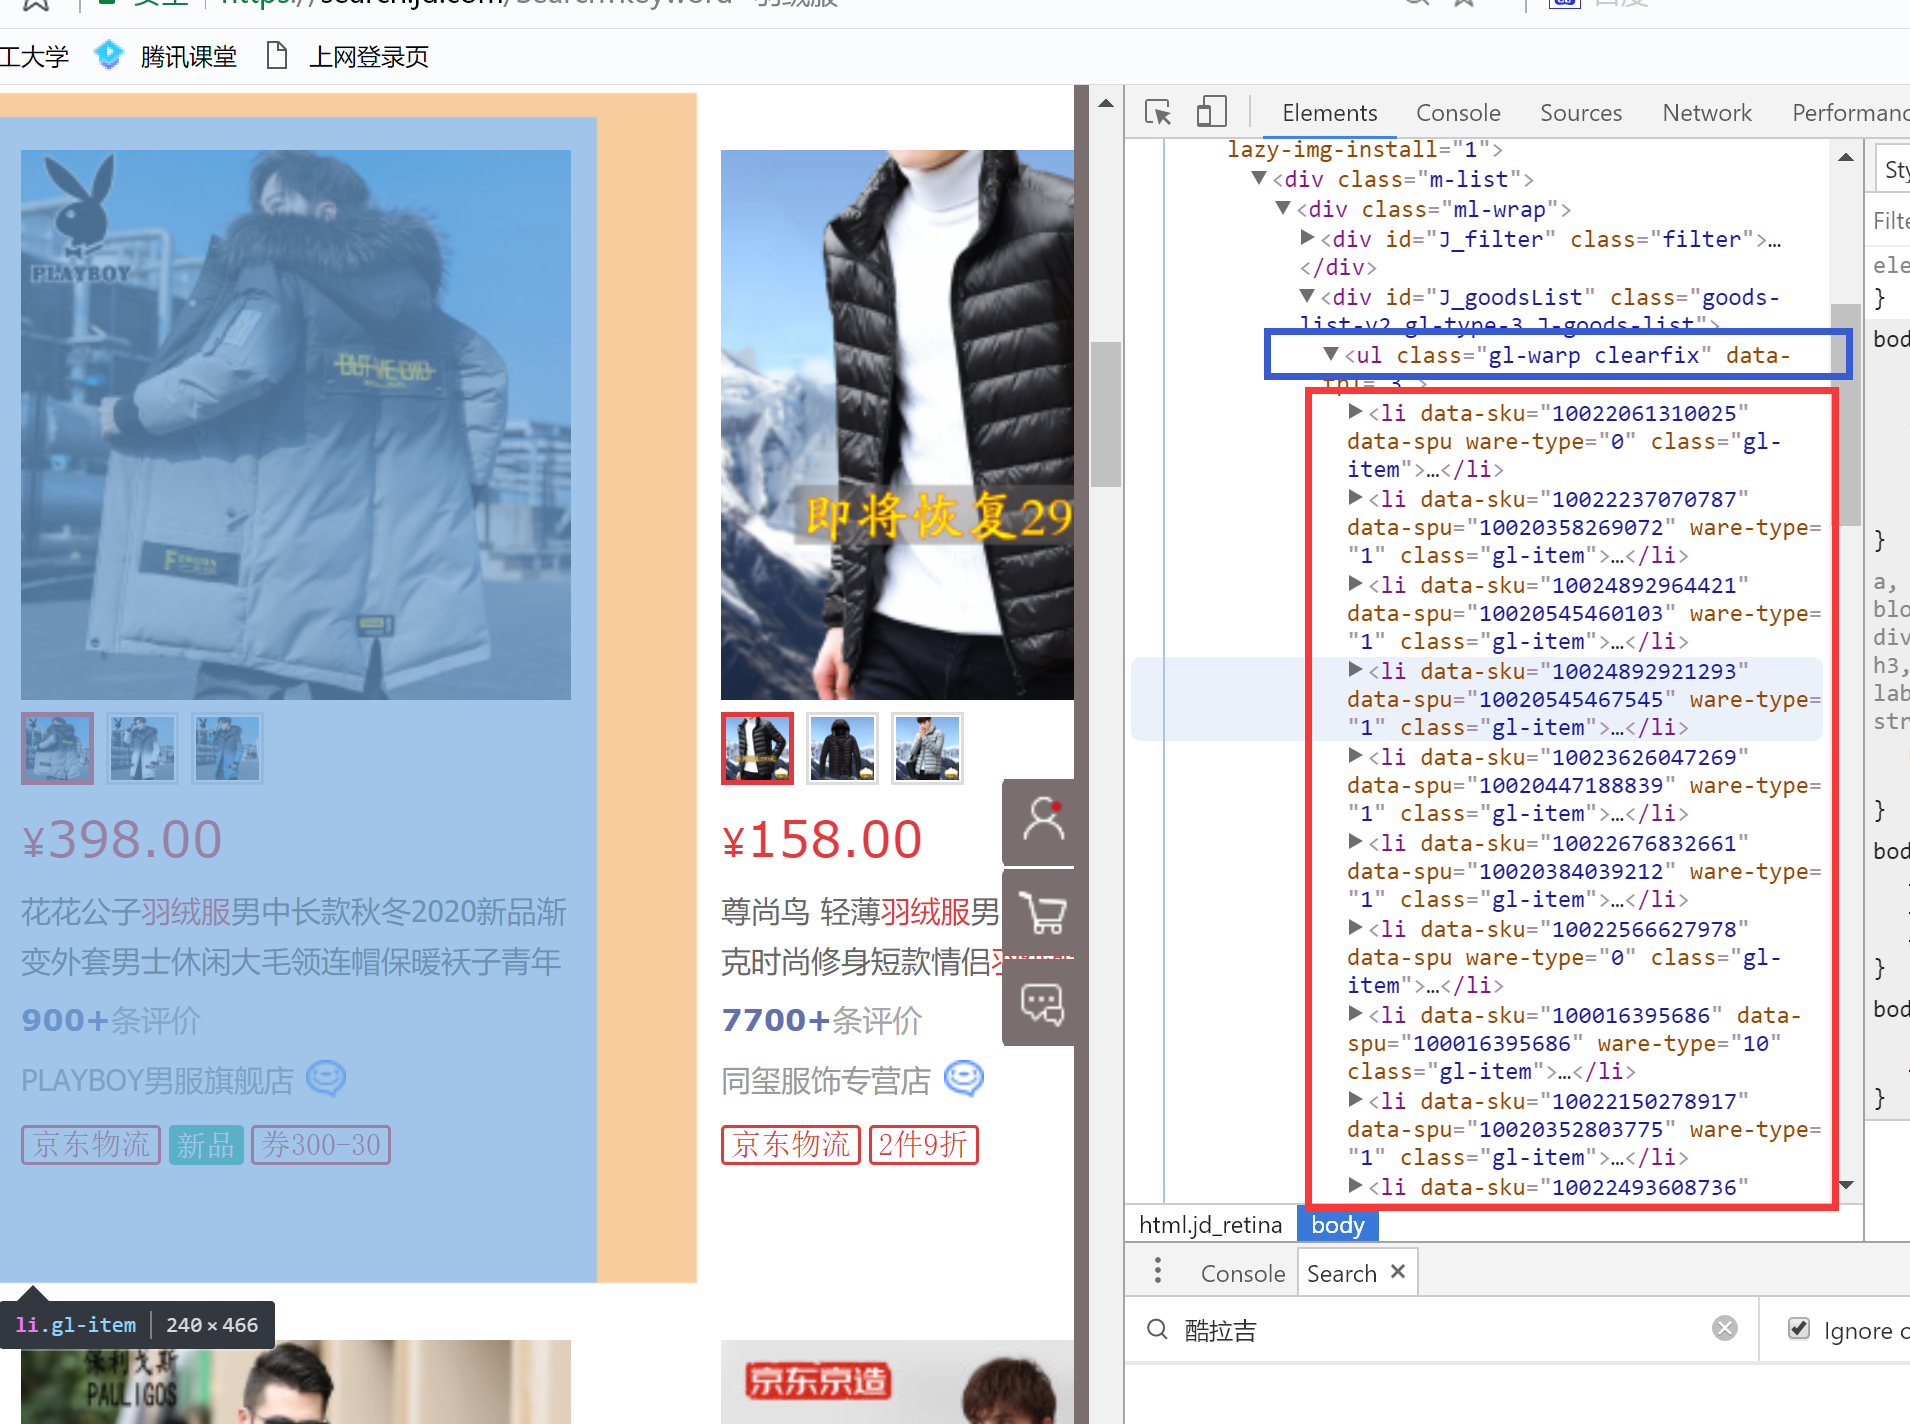Viewport: 1910px width, 1424px height.
Task: Select the body breadcrumb in DevTools
Action: 1337,1224
